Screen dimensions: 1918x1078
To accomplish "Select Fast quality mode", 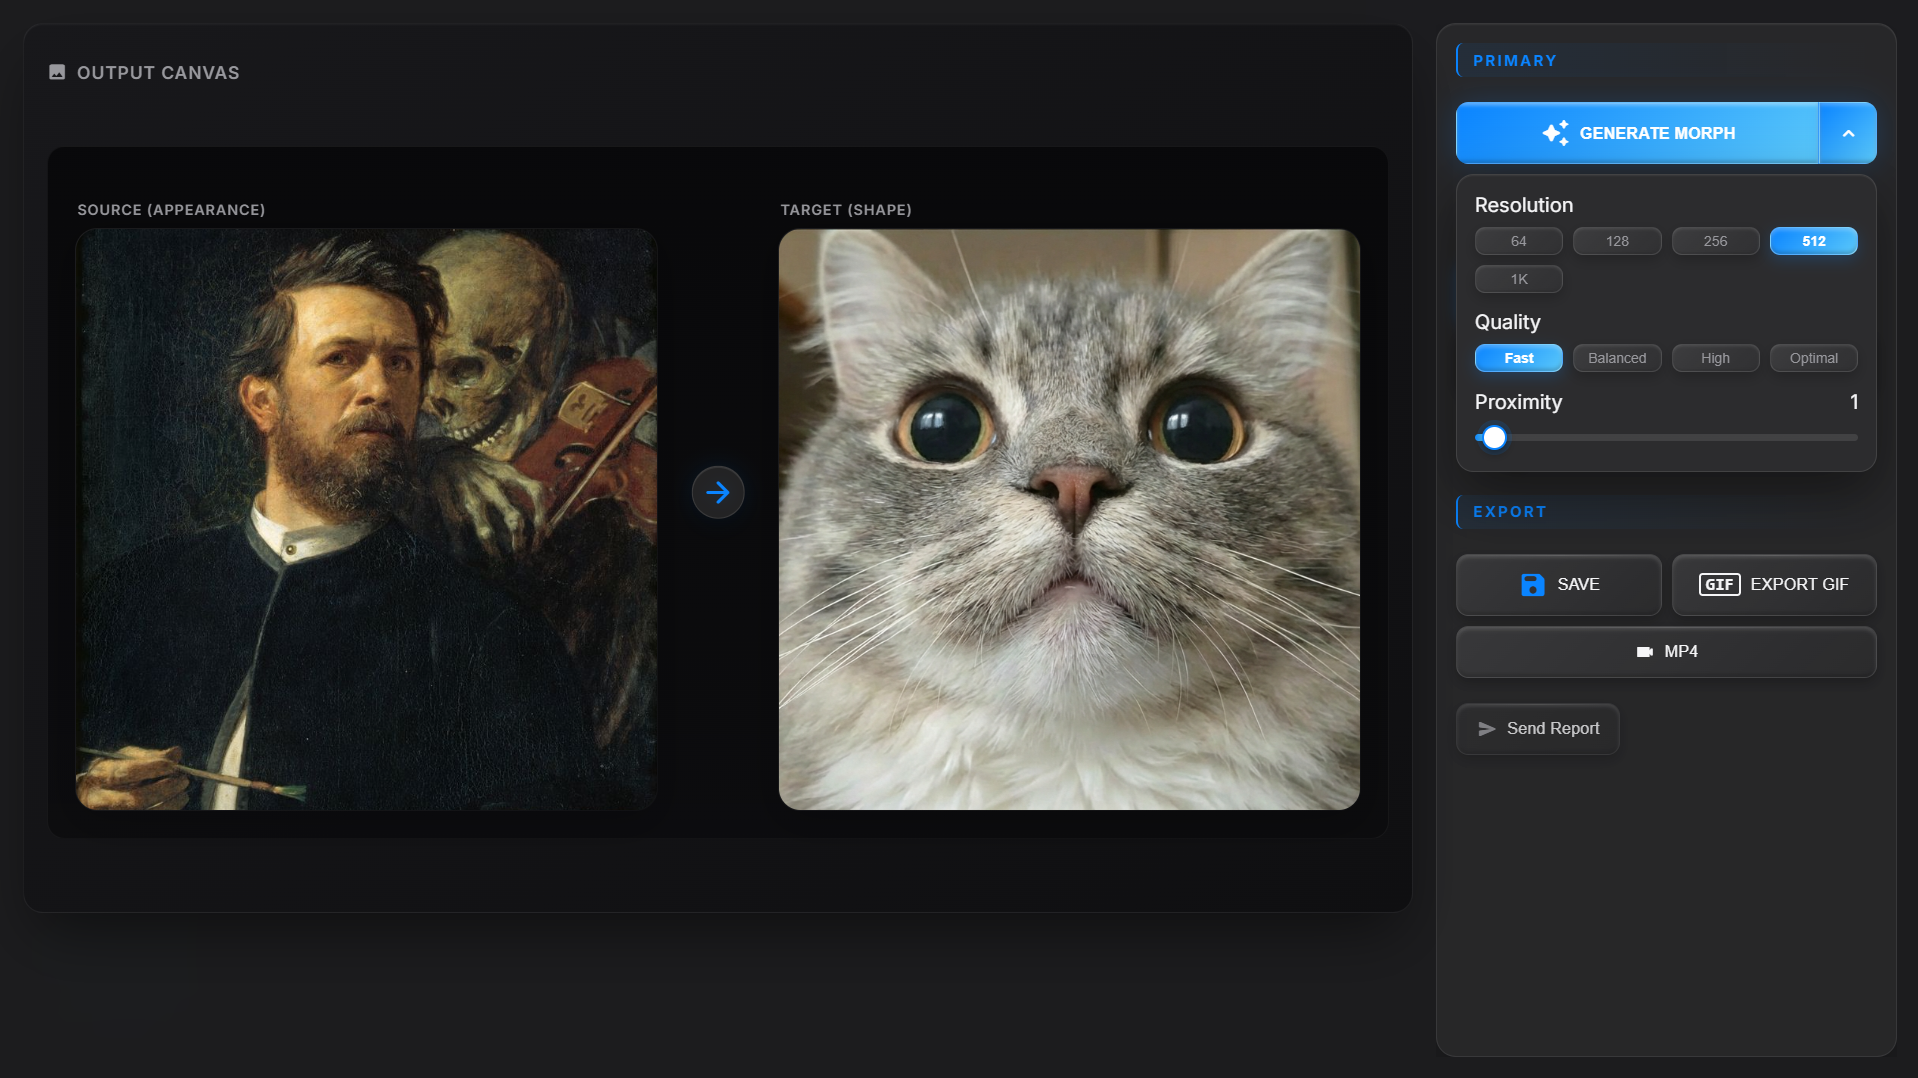I will [x=1518, y=358].
